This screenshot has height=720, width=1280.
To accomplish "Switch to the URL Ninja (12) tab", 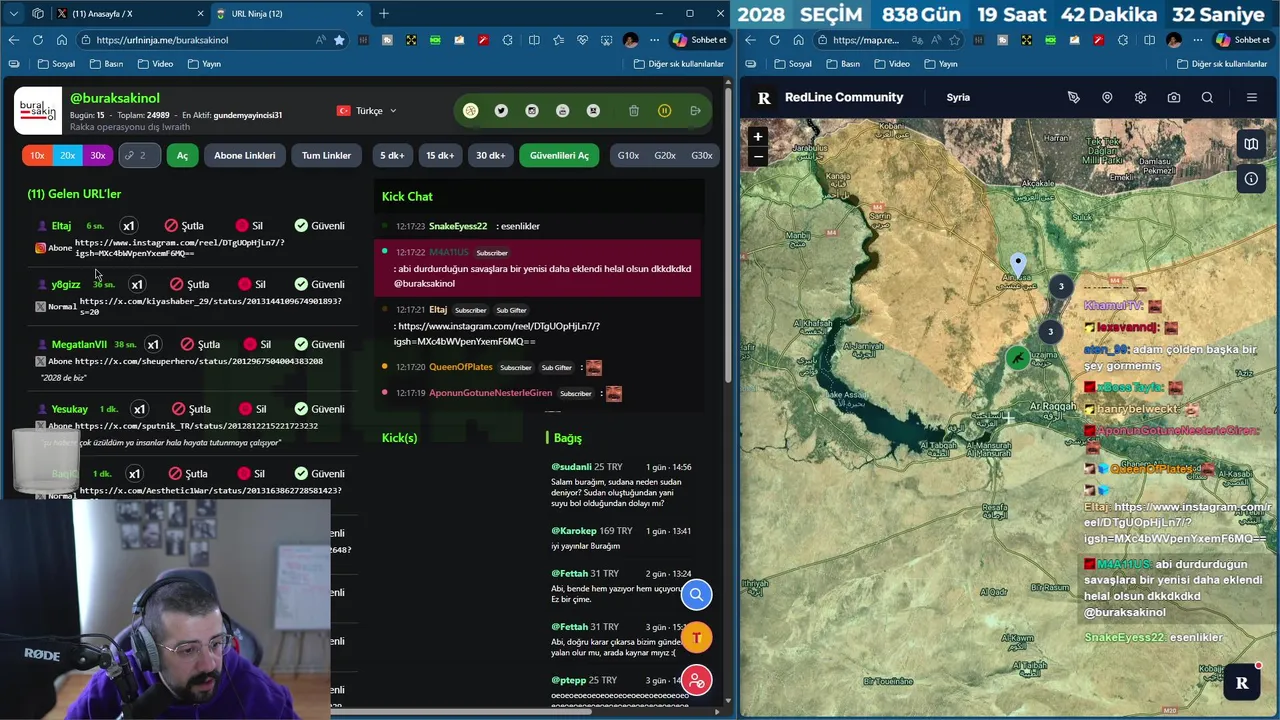I will [x=288, y=14].
